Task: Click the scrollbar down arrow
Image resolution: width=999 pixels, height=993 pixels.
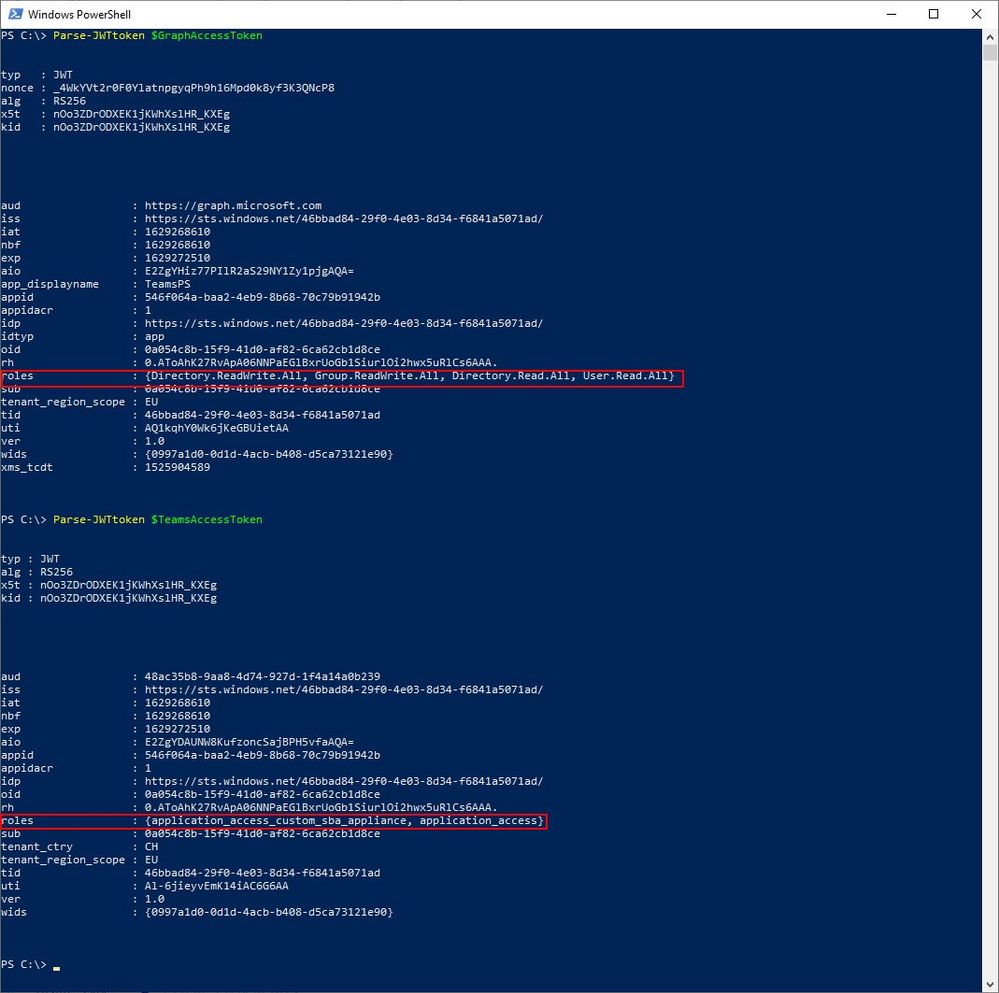Action: pyautogui.click(x=989, y=983)
